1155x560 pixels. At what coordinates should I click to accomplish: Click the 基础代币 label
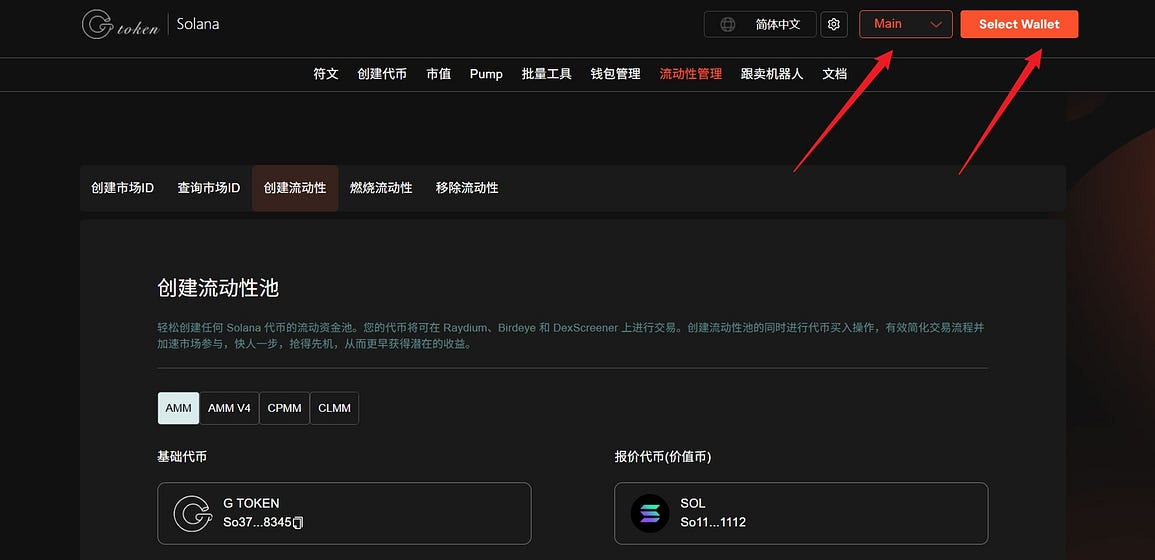click(x=182, y=457)
